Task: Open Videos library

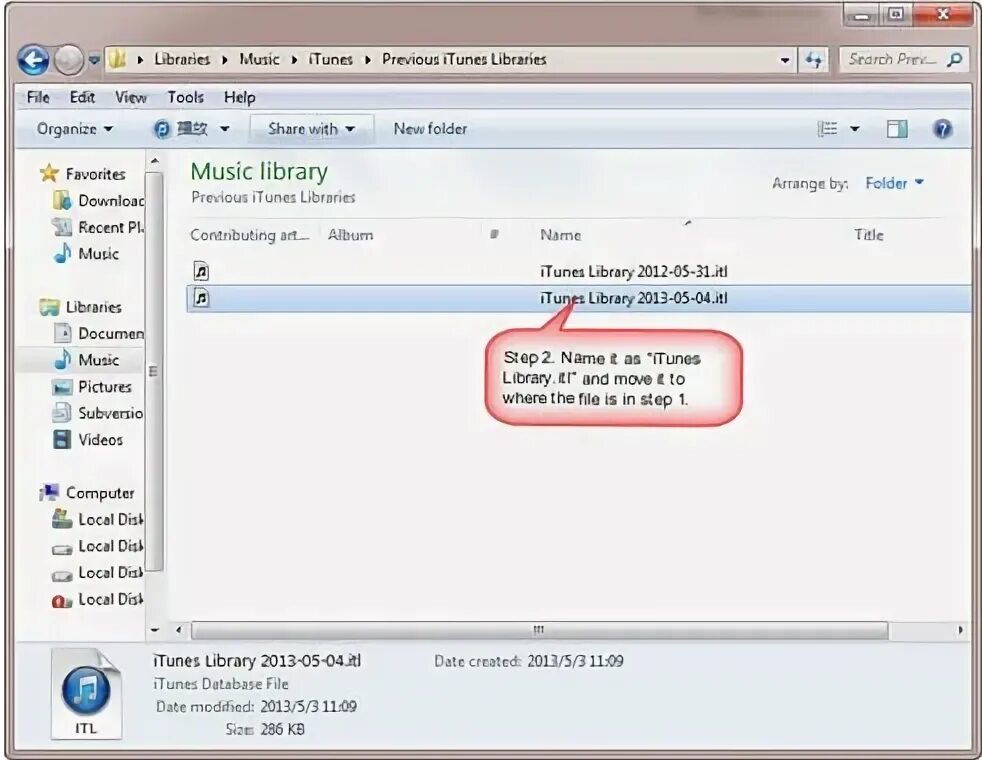Action: click(100, 440)
